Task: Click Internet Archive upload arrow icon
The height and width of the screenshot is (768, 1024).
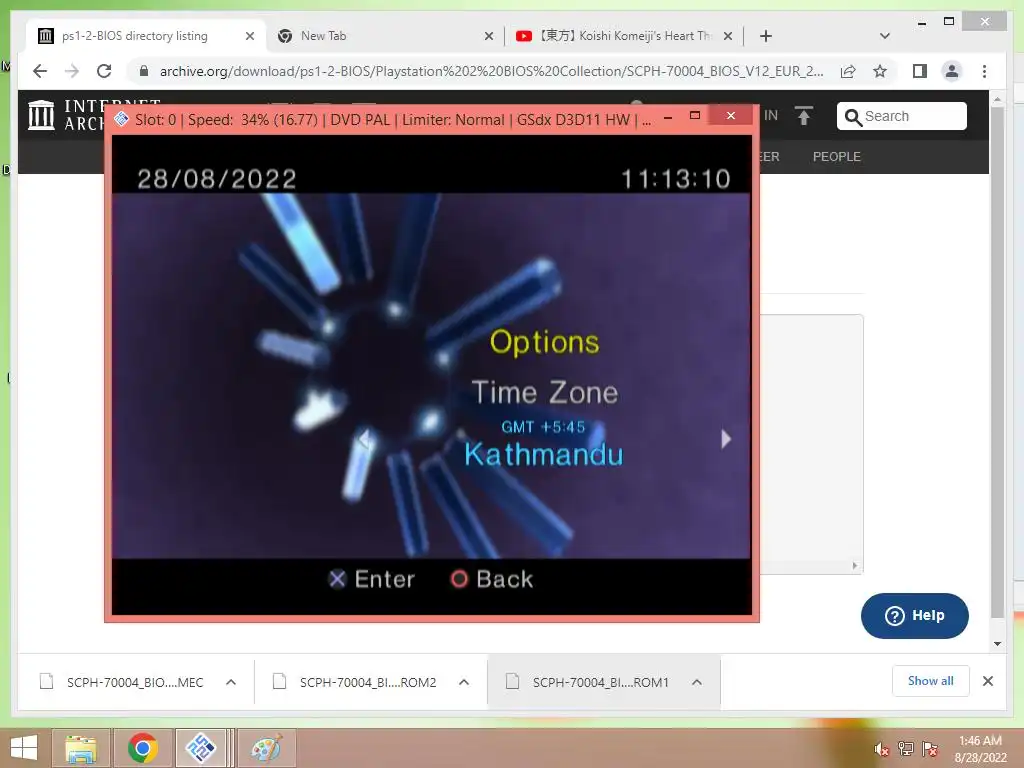Action: [x=804, y=116]
